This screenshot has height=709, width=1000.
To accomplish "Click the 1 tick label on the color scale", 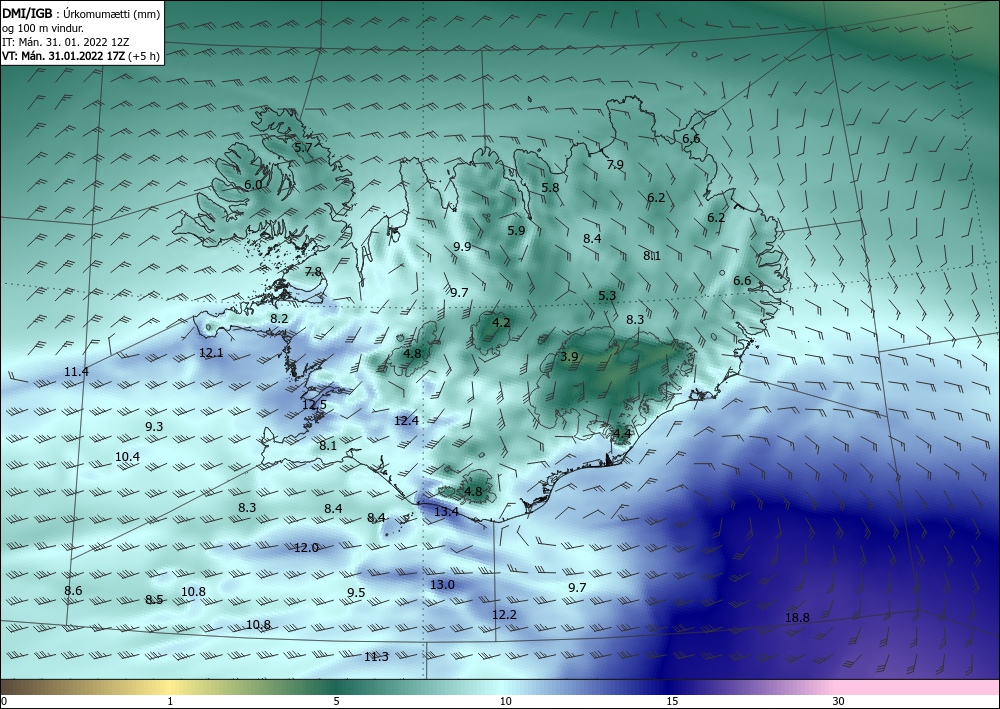I will pyautogui.click(x=170, y=702).
